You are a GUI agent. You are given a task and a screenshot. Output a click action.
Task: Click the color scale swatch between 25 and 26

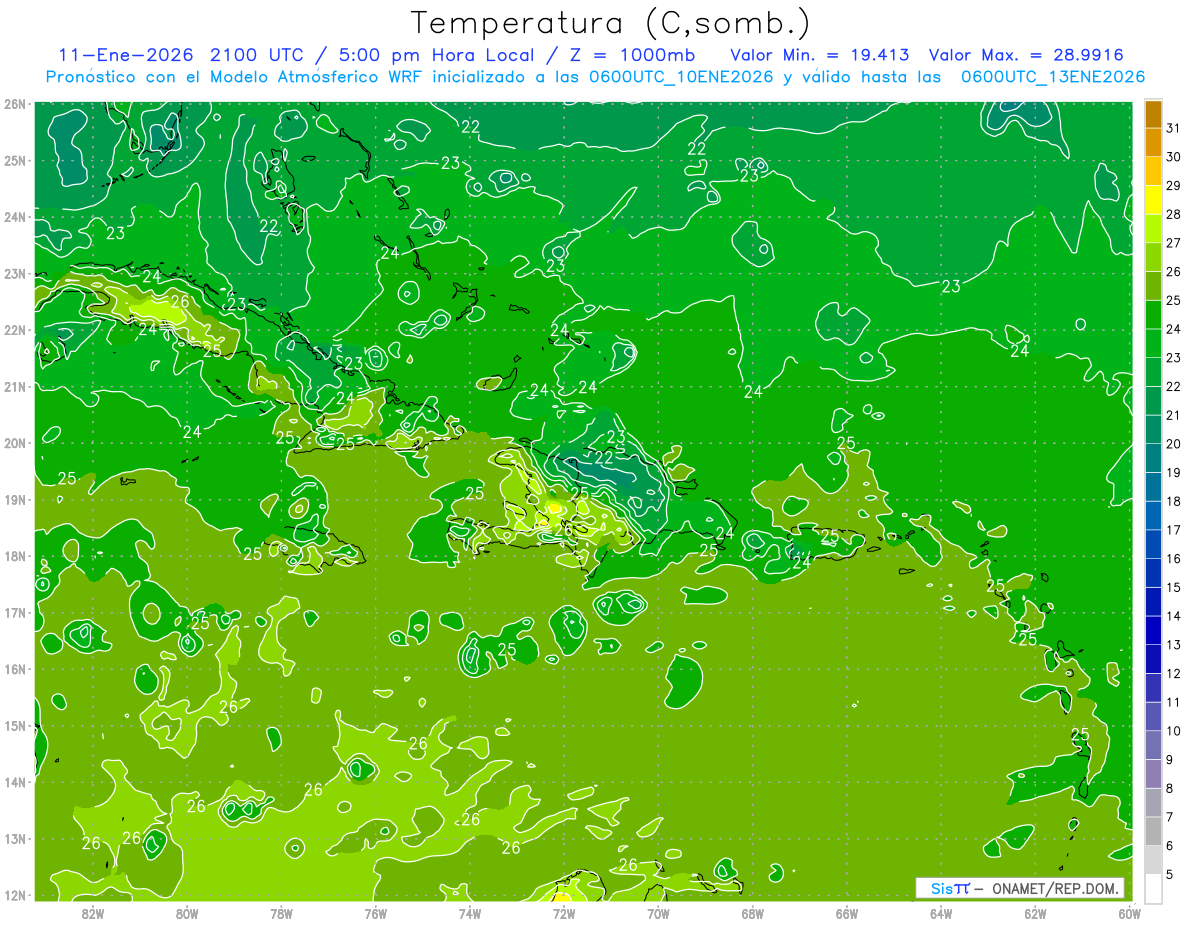point(1153,287)
